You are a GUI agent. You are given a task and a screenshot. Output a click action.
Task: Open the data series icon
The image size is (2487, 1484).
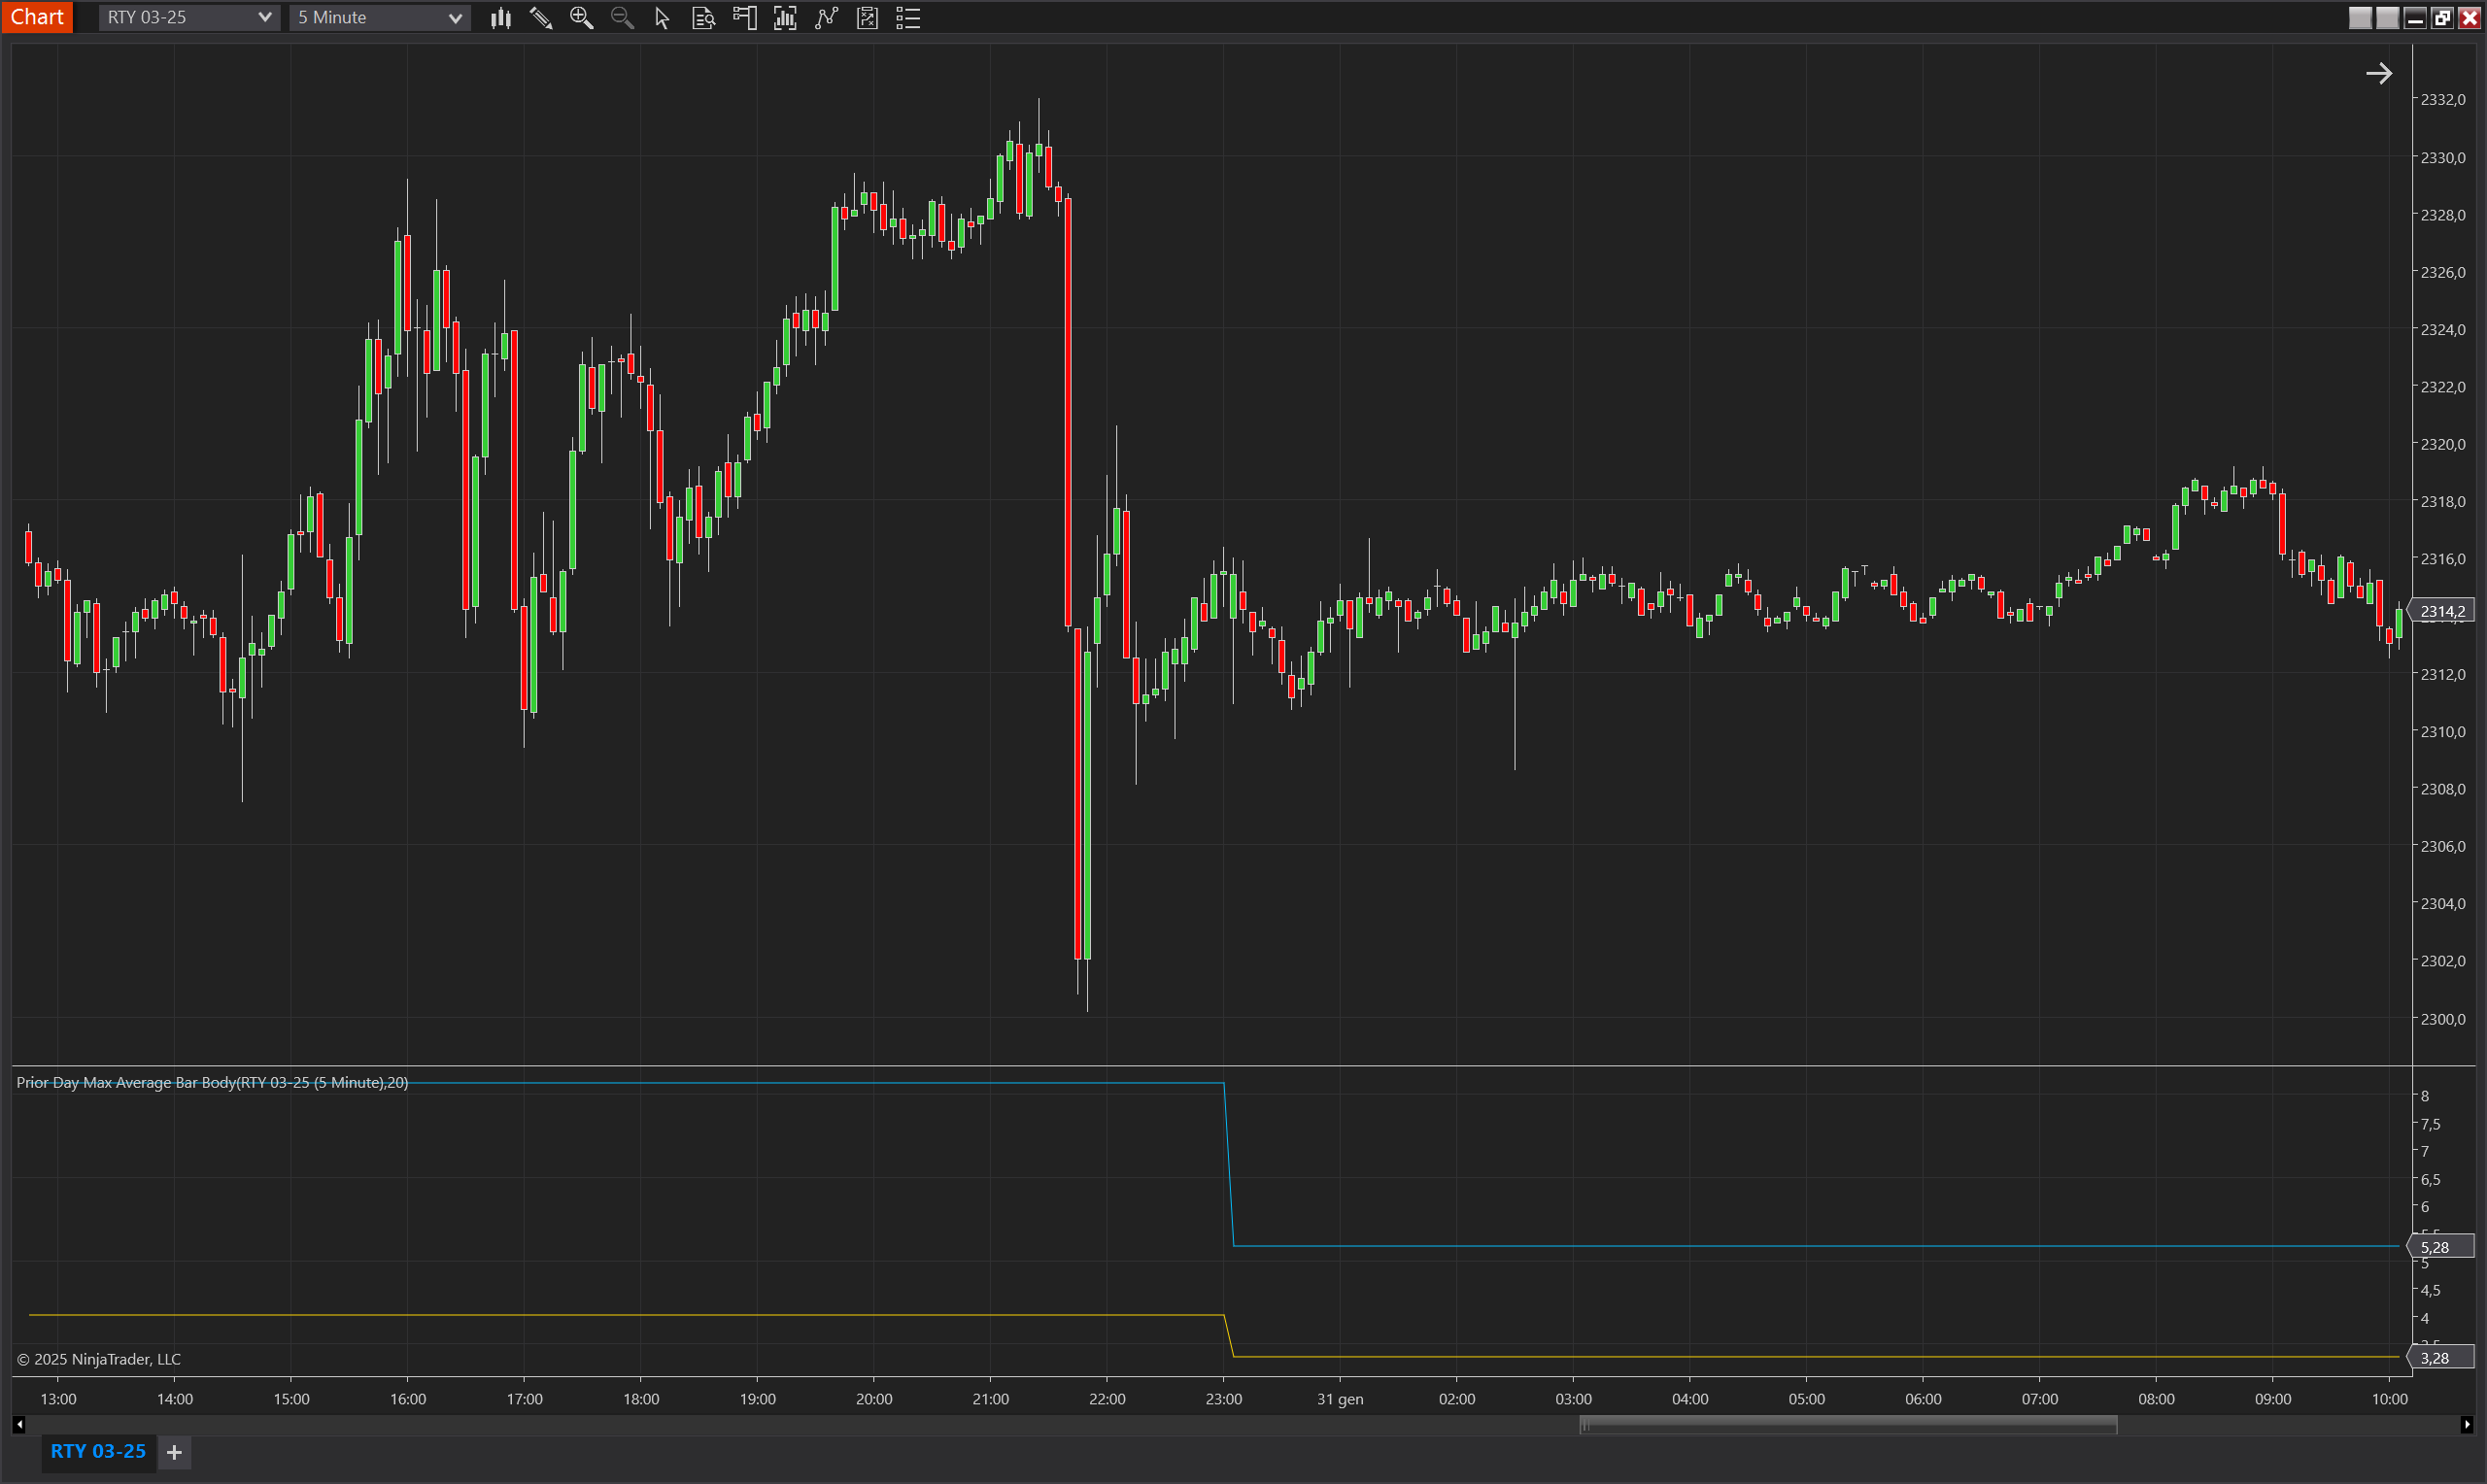(x=785, y=18)
